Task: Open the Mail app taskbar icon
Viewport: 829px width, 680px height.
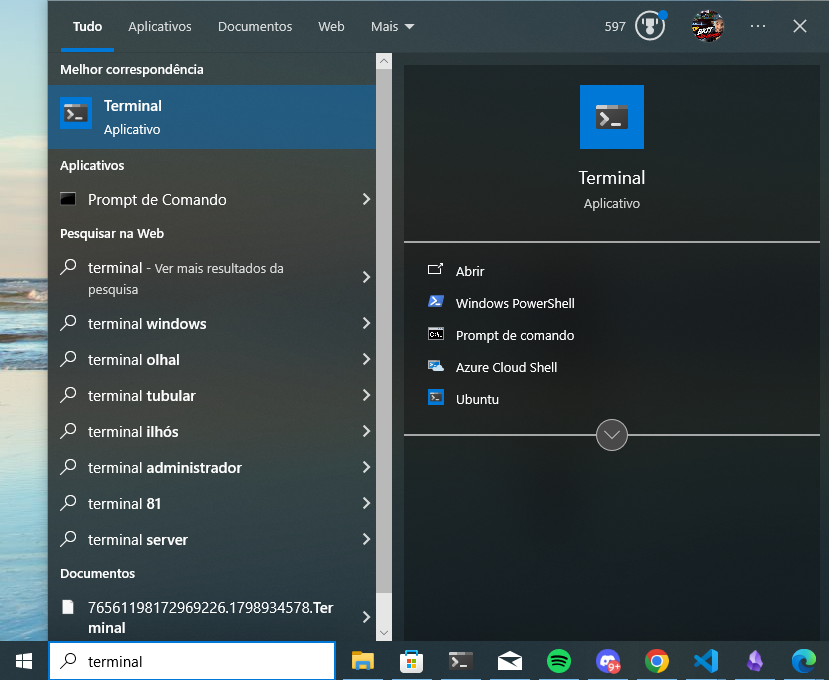Action: pos(510,661)
